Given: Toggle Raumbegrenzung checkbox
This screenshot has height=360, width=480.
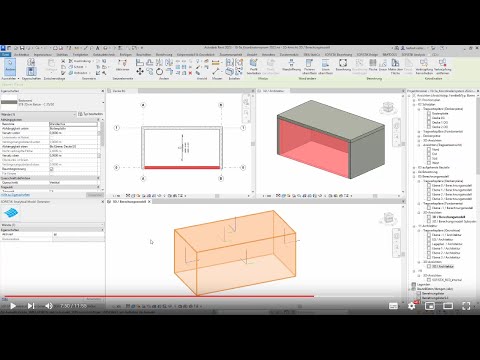Looking at the screenshot, I should (x=51, y=169).
